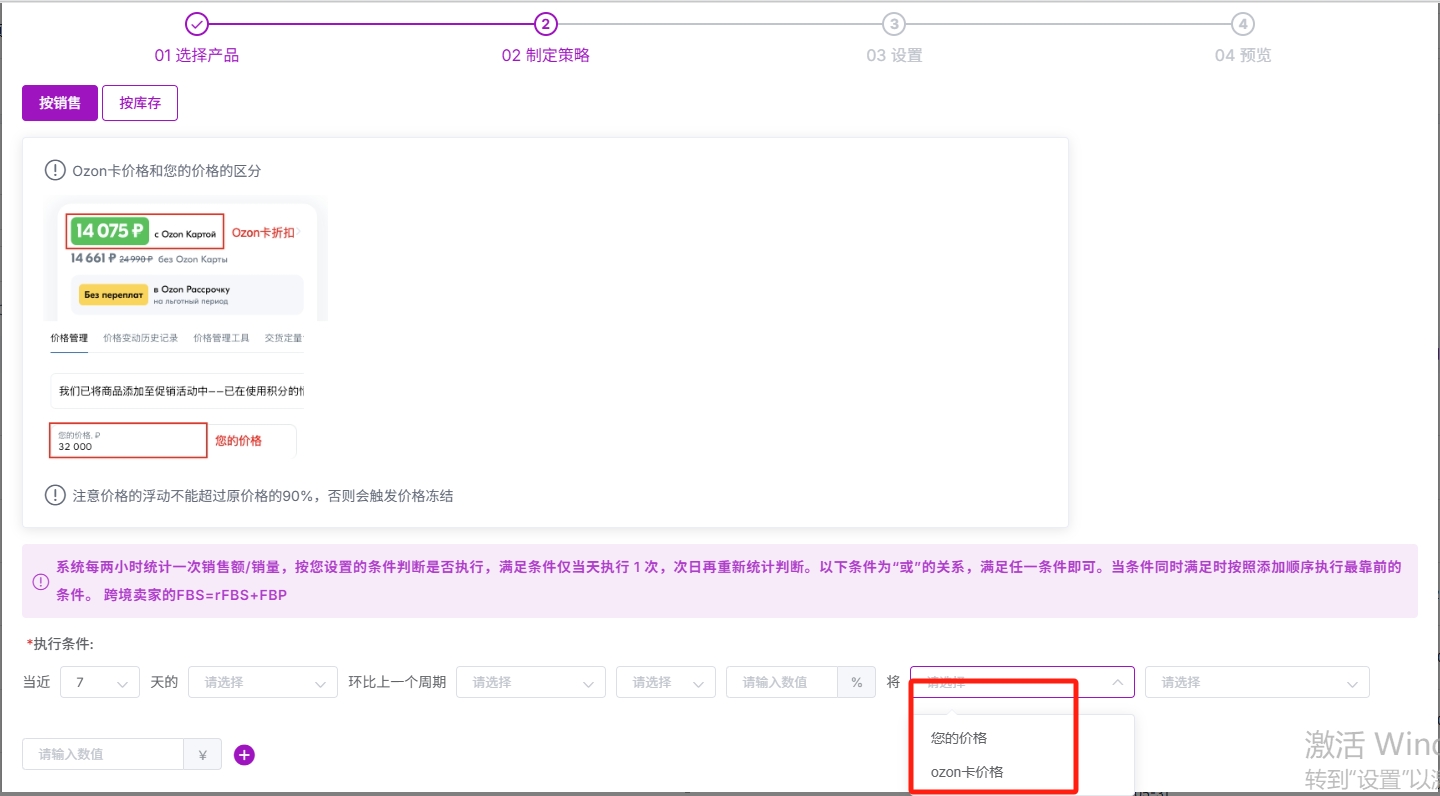Screen dimensions: 1440x796
Task: Click the purple plus add-condition icon
Action: tap(244, 754)
